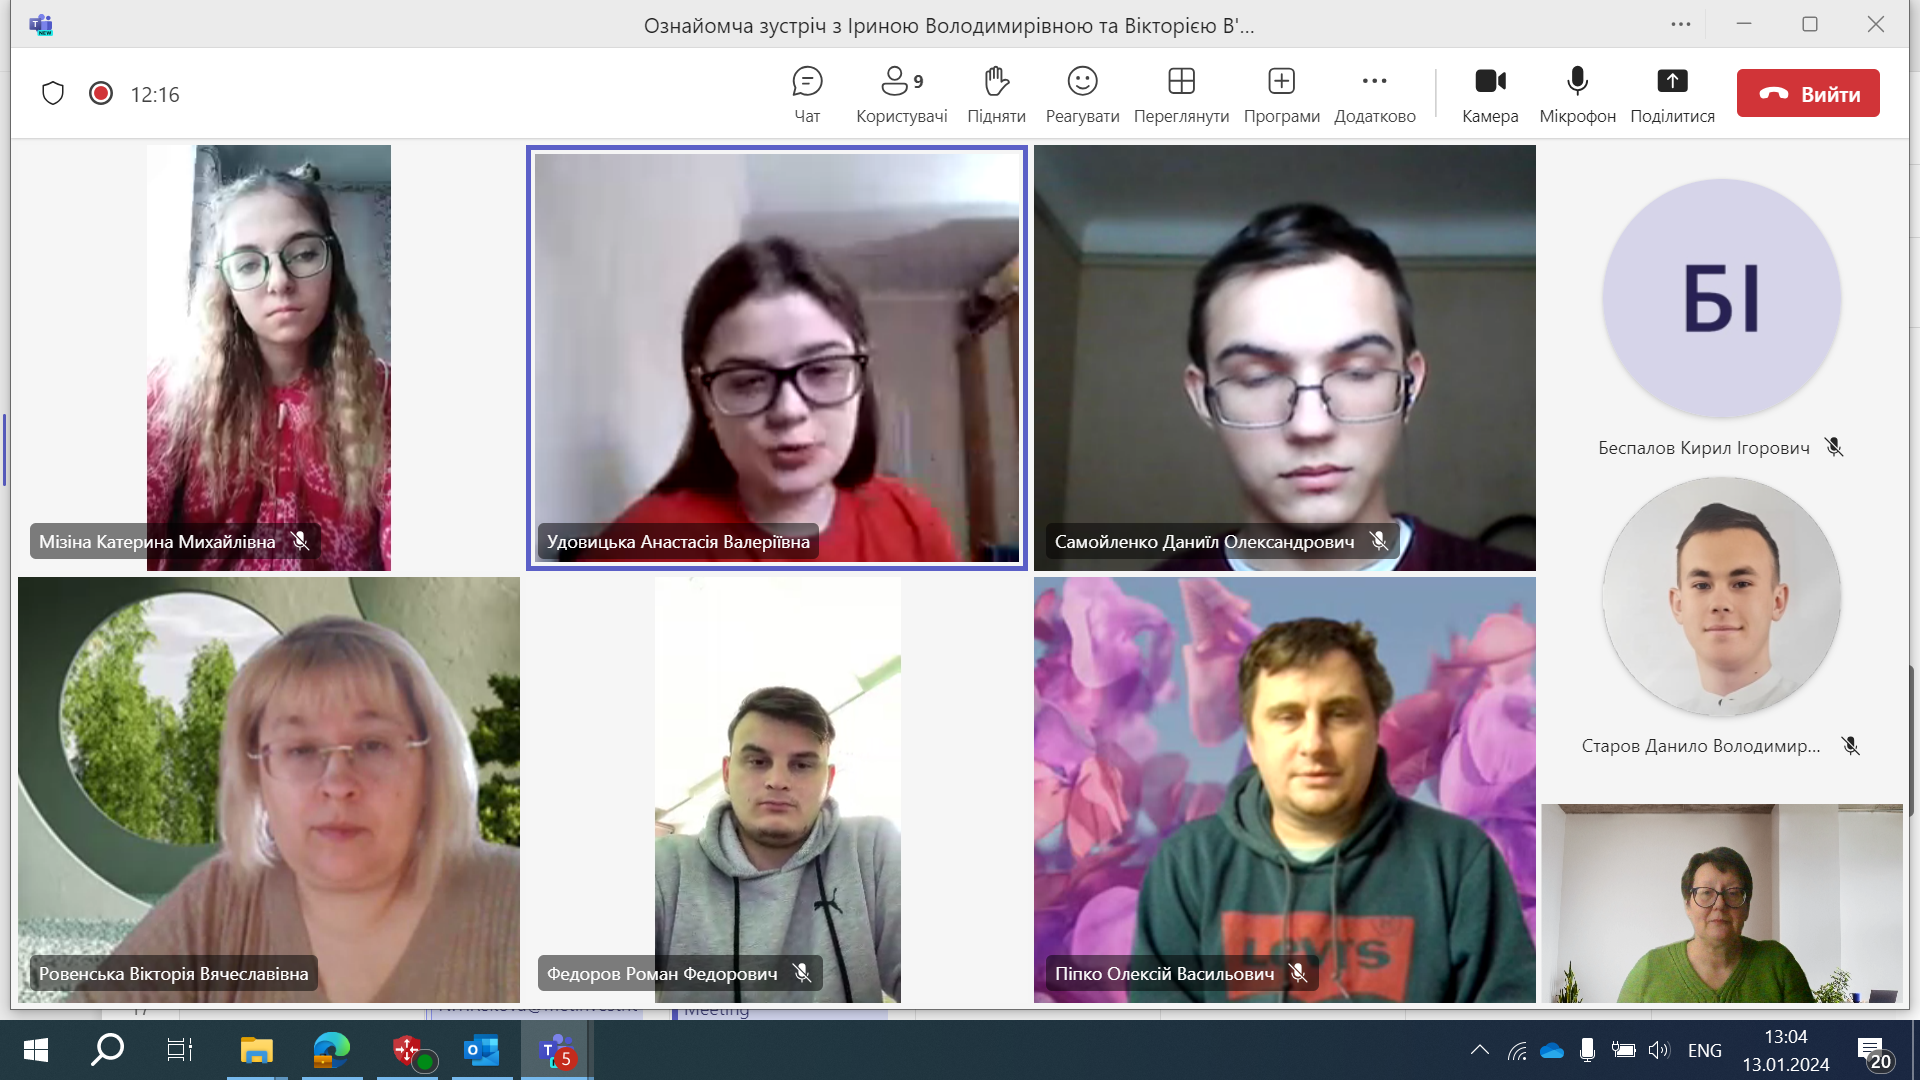
Task: Select Удовицька Анастасія Валеріївна video tile
Action: [x=777, y=358]
